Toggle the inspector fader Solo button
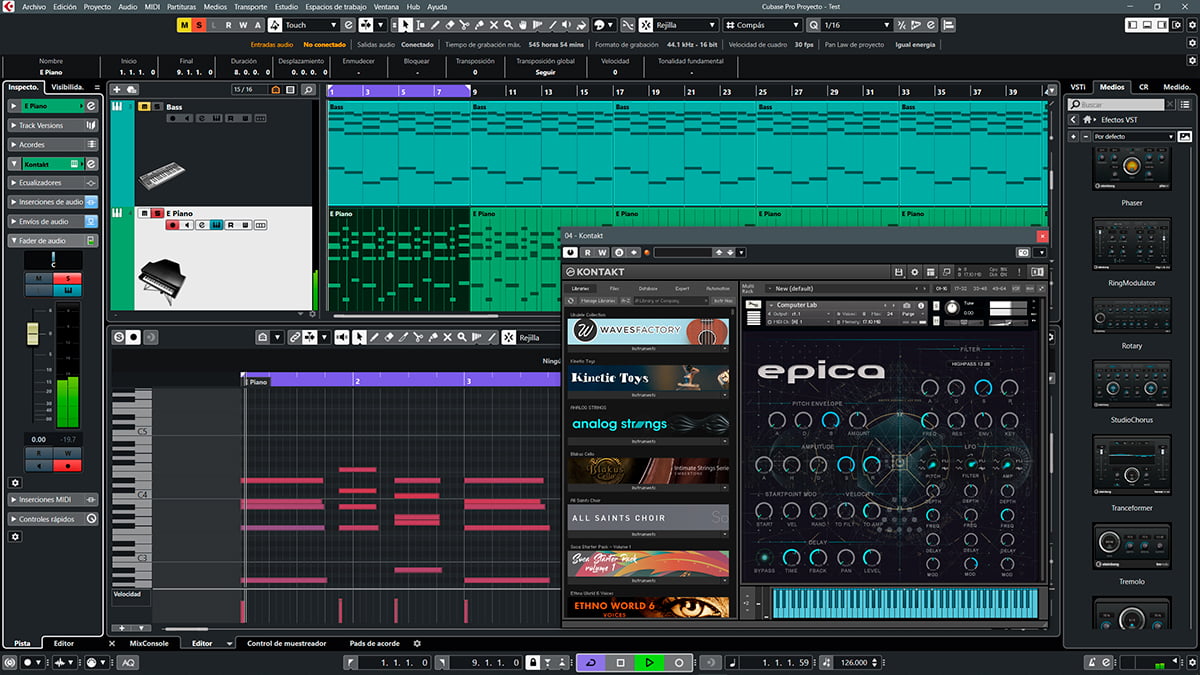 [69, 278]
